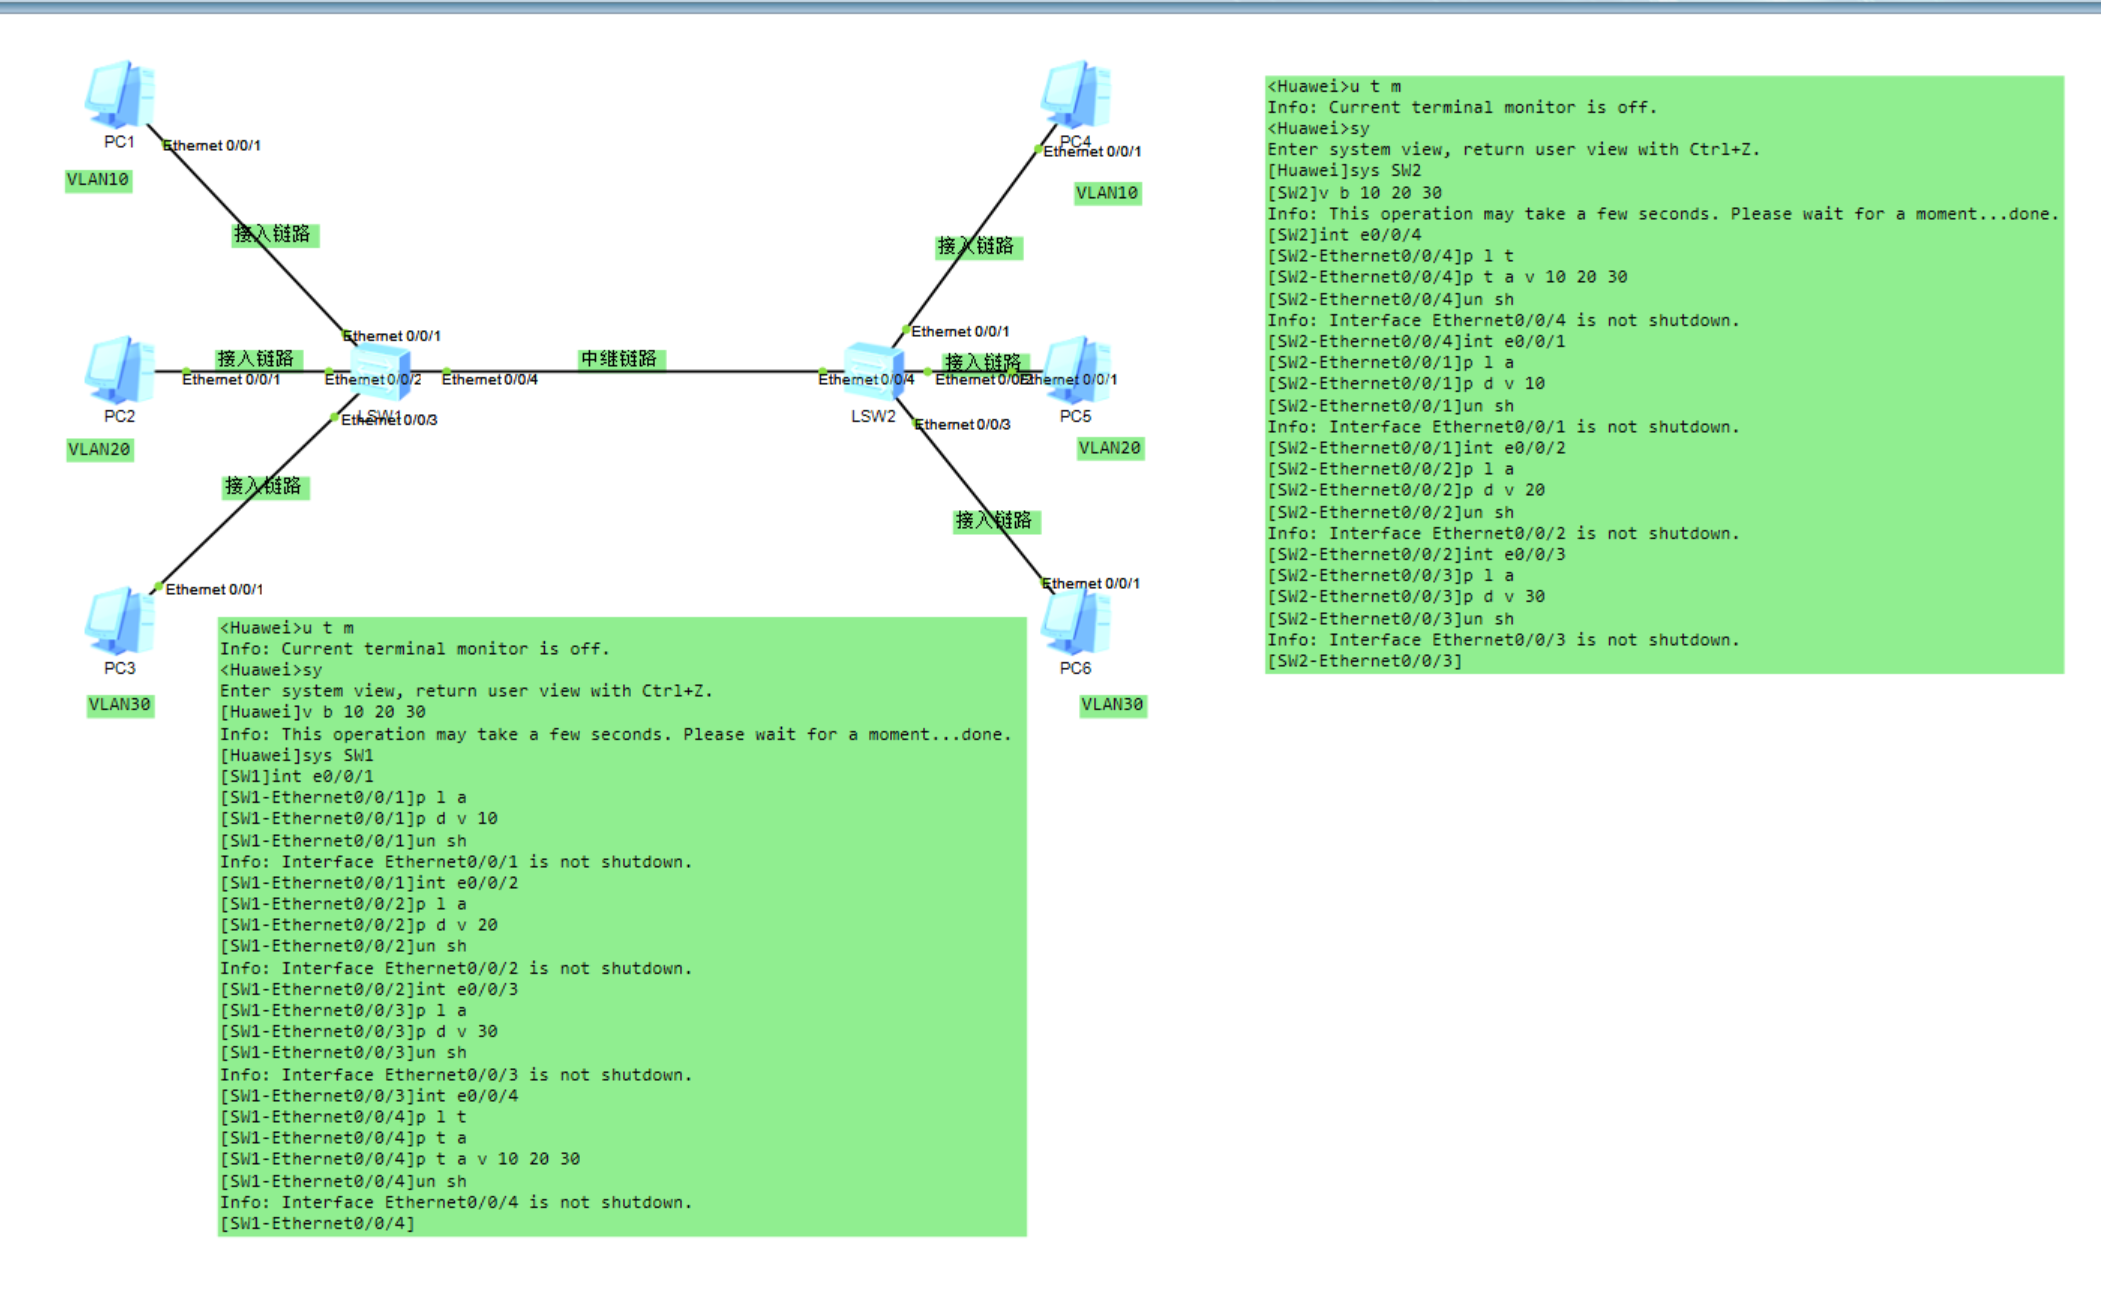The width and height of the screenshot is (2101, 1289).
Task: Select the 接入链路 label on PC2 link
Action: 257,359
